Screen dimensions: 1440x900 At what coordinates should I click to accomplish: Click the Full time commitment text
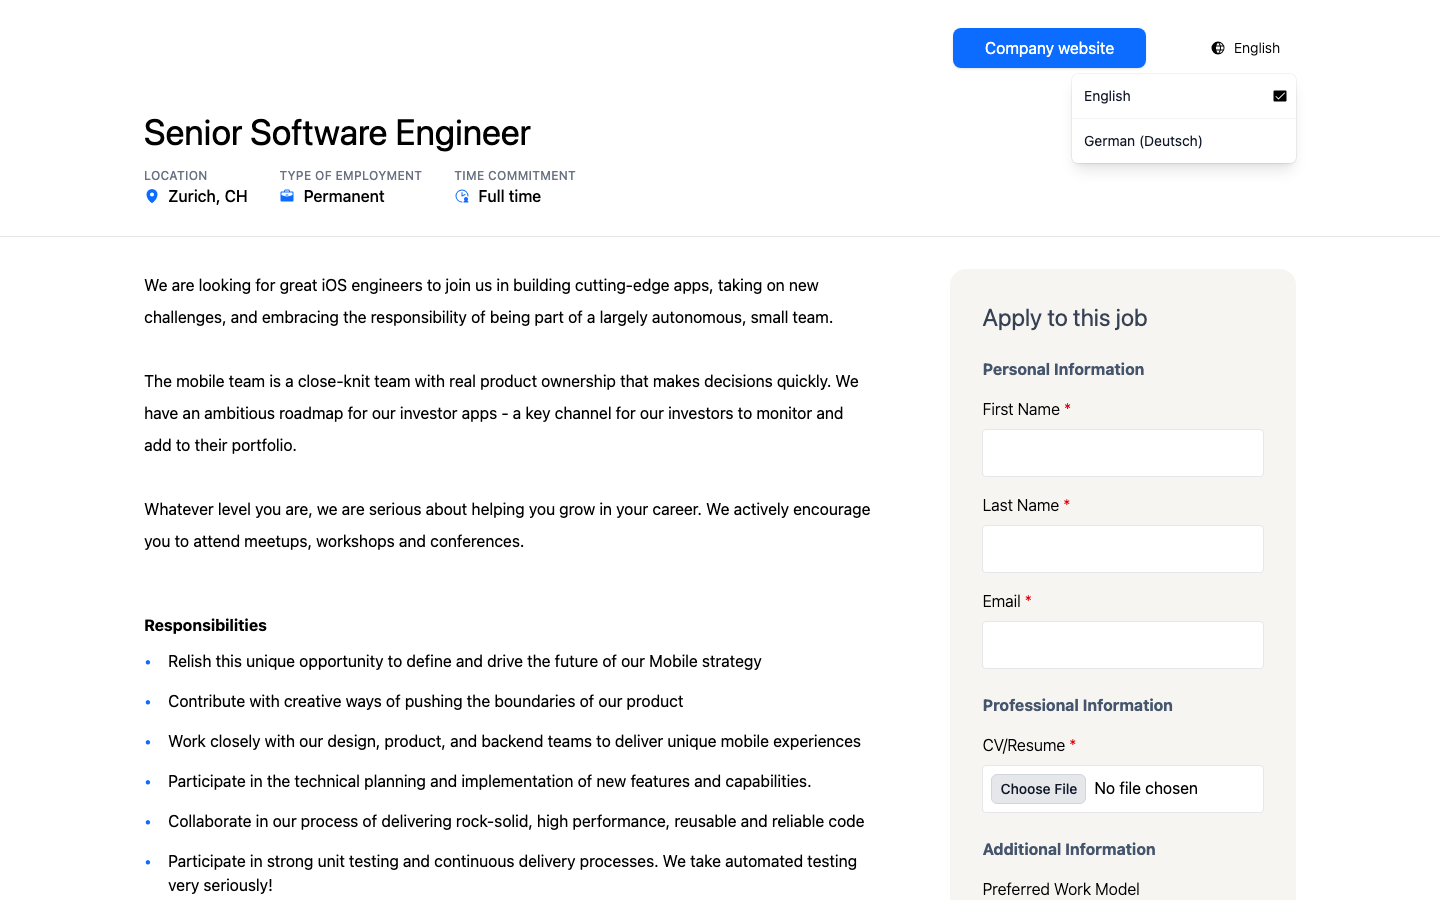coord(510,196)
